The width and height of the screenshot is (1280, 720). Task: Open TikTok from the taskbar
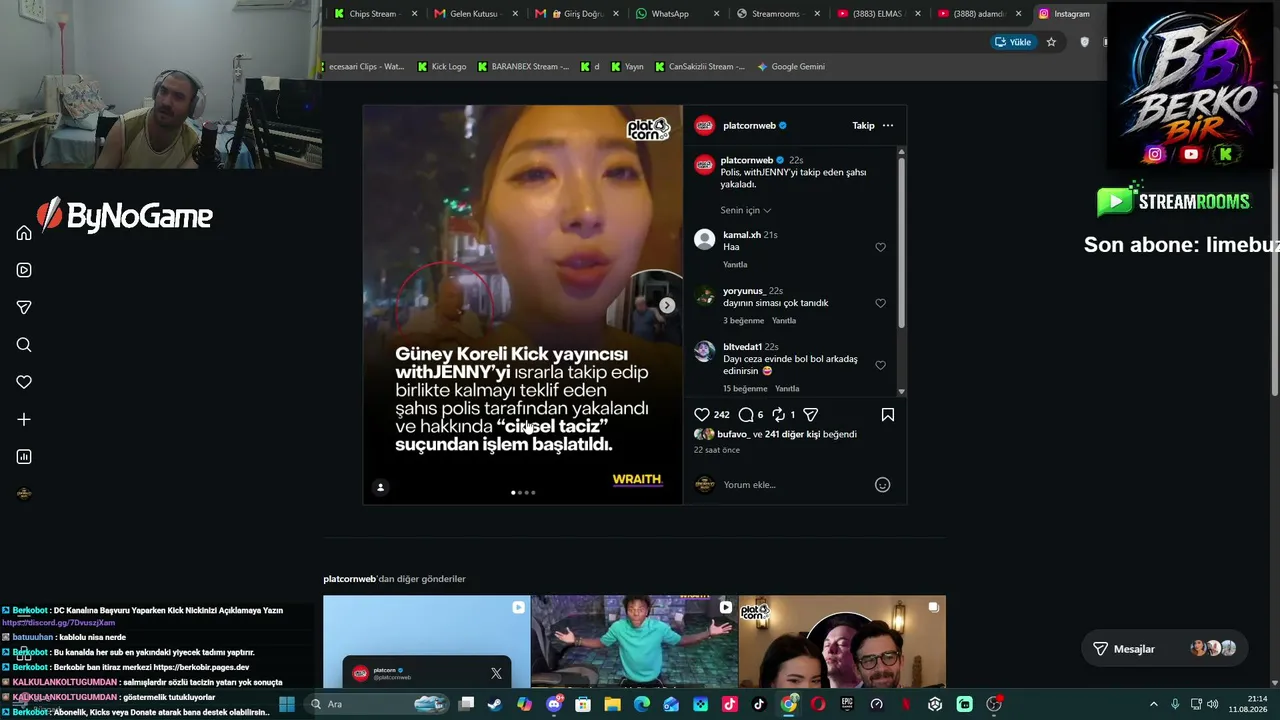coord(759,704)
